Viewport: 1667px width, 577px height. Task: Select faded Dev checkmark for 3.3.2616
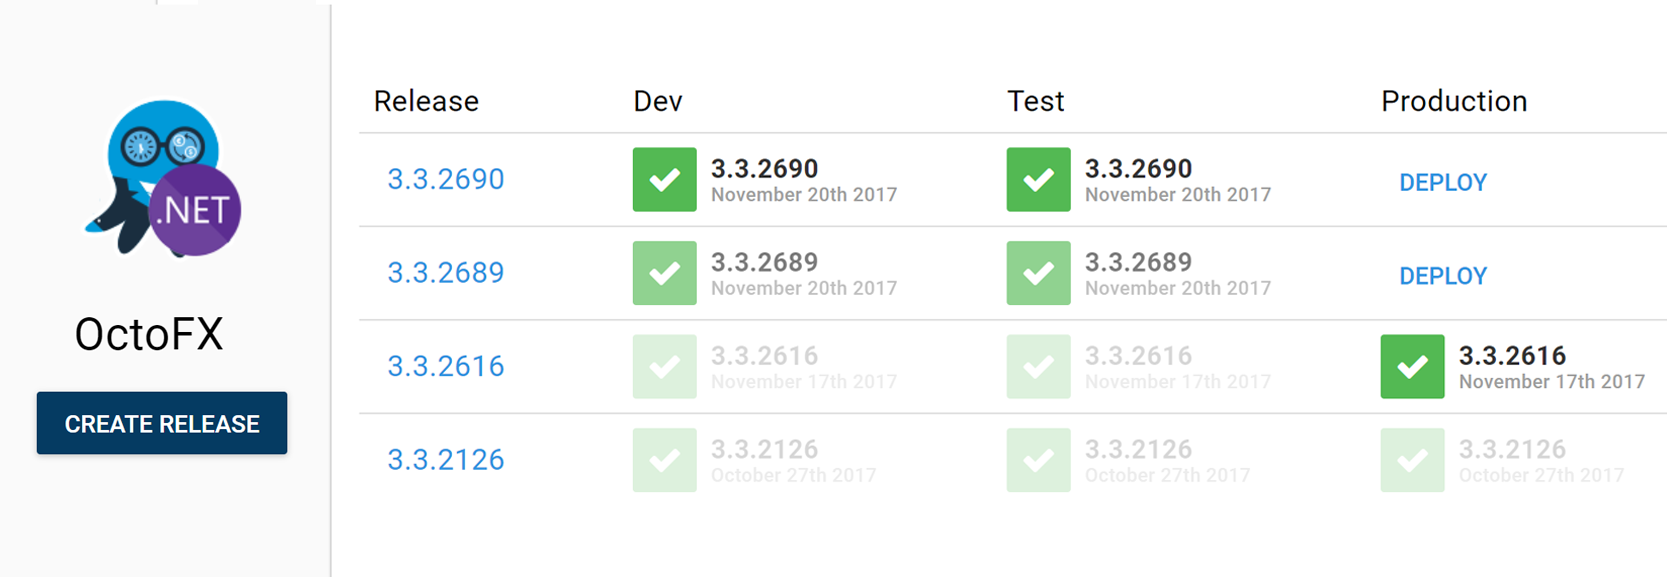[x=664, y=367]
